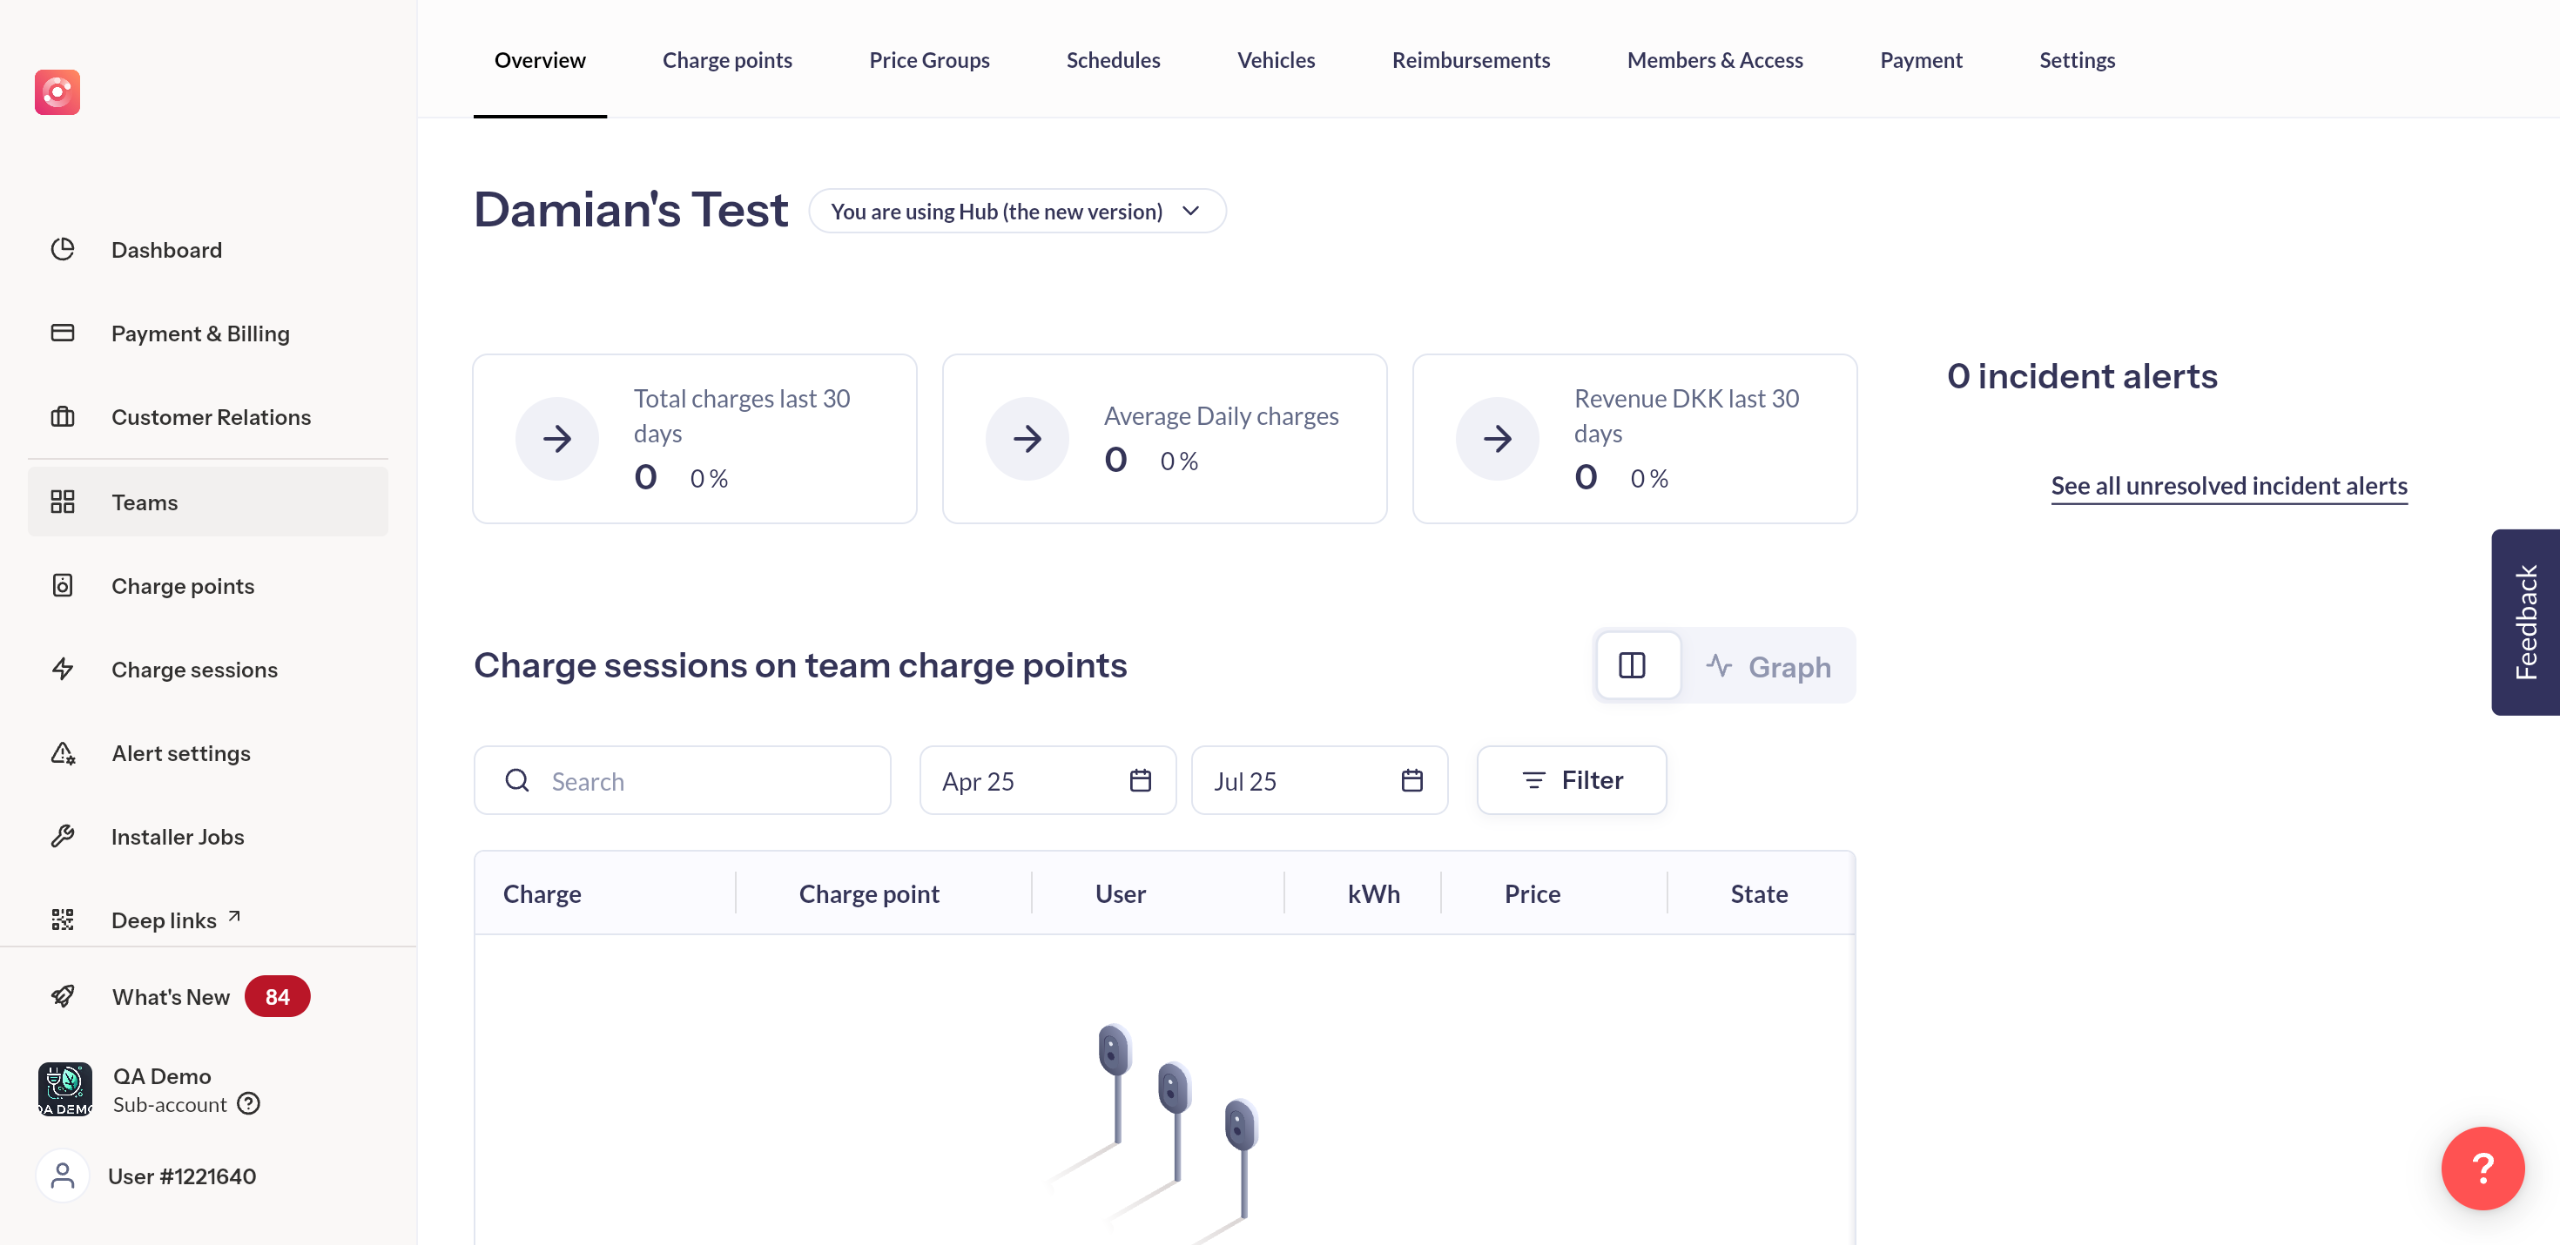Switch to the table view toggle

pos(1632,666)
